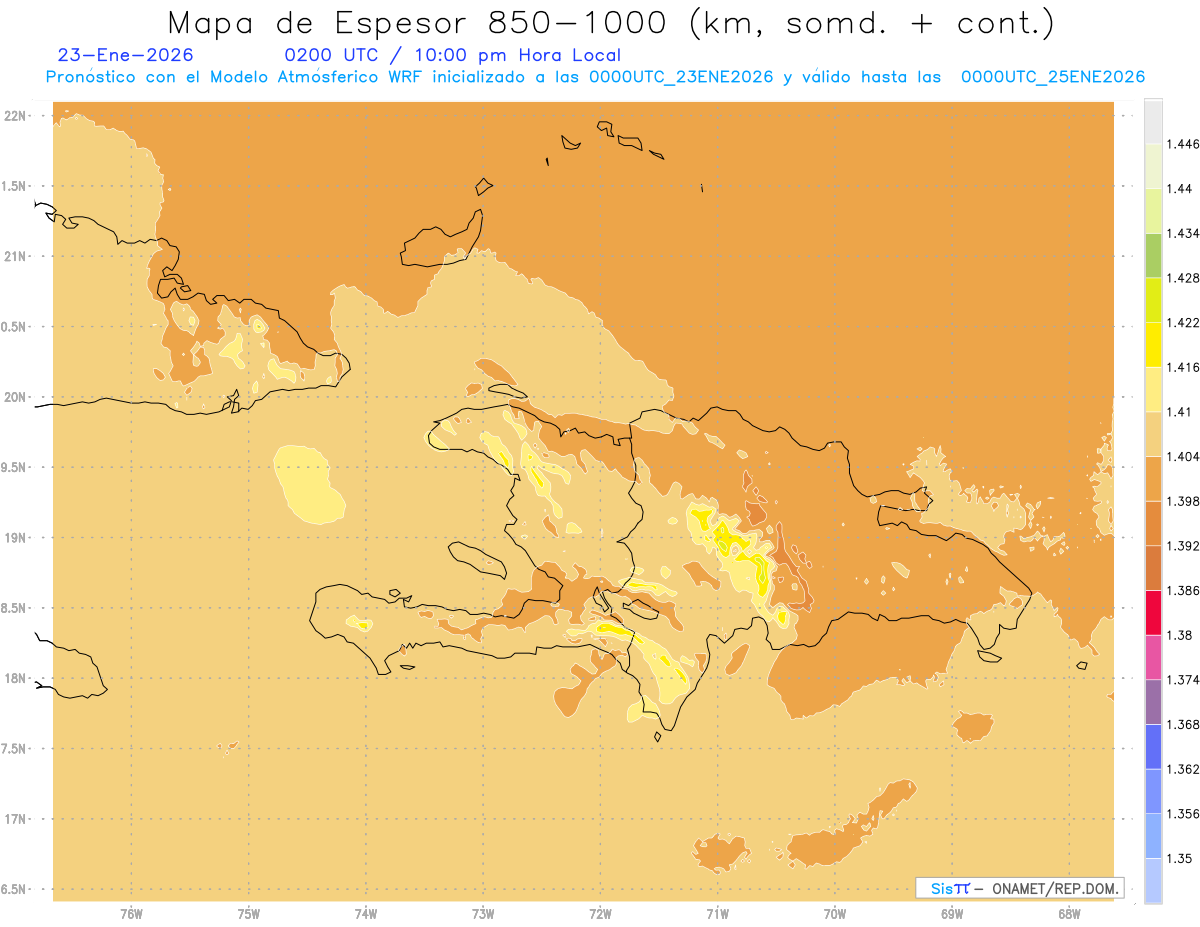Click the legend value '1.368'
The height and width of the screenshot is (927, 1200).
point(1185,724)
